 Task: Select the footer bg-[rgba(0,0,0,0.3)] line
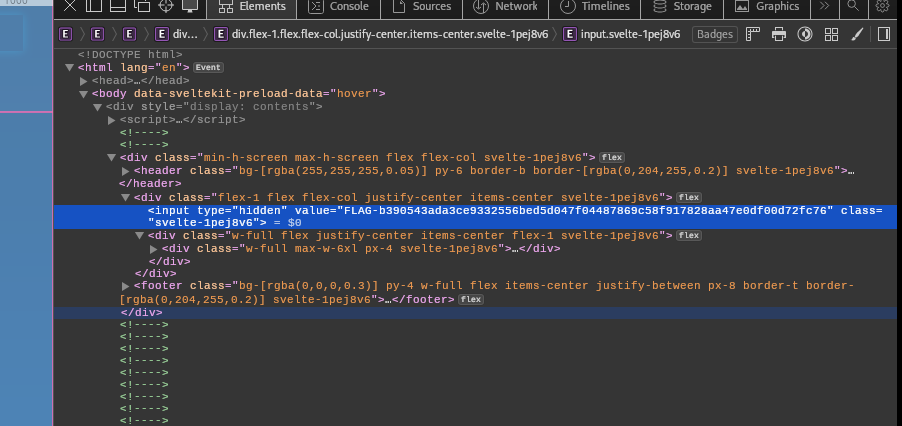point(487,293)
